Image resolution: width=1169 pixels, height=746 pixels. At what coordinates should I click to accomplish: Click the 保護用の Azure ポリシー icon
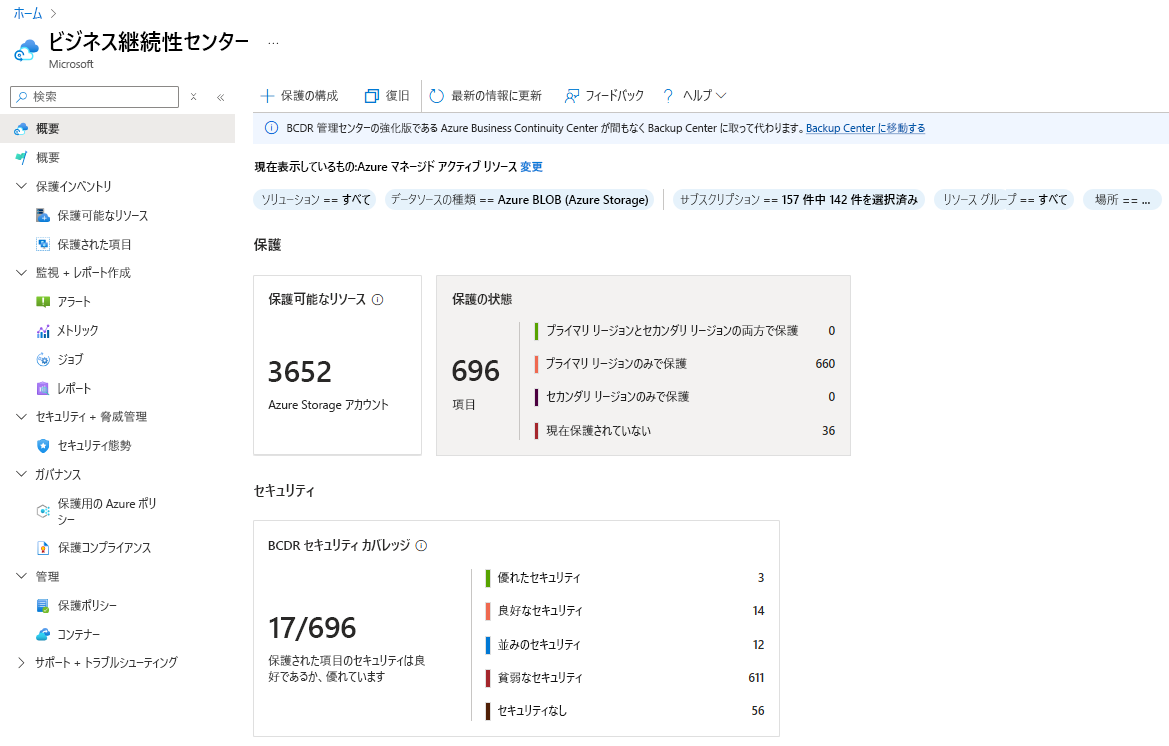[43, 511]
